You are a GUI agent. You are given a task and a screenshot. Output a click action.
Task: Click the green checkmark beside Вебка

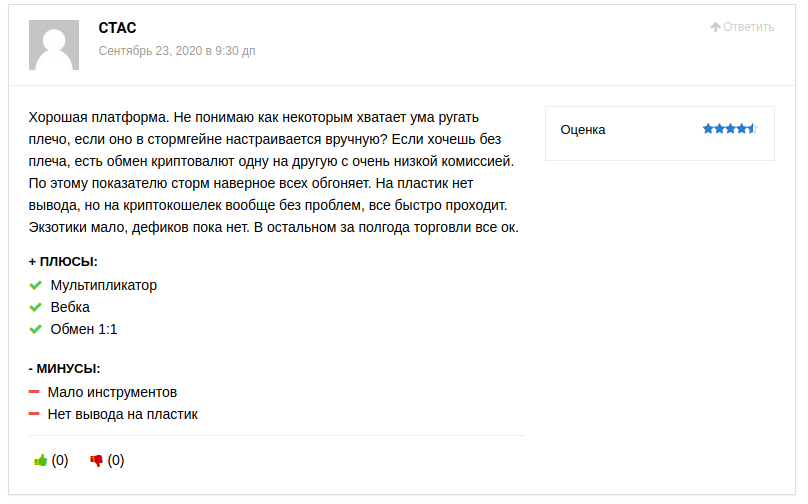(x=36, y=308)
